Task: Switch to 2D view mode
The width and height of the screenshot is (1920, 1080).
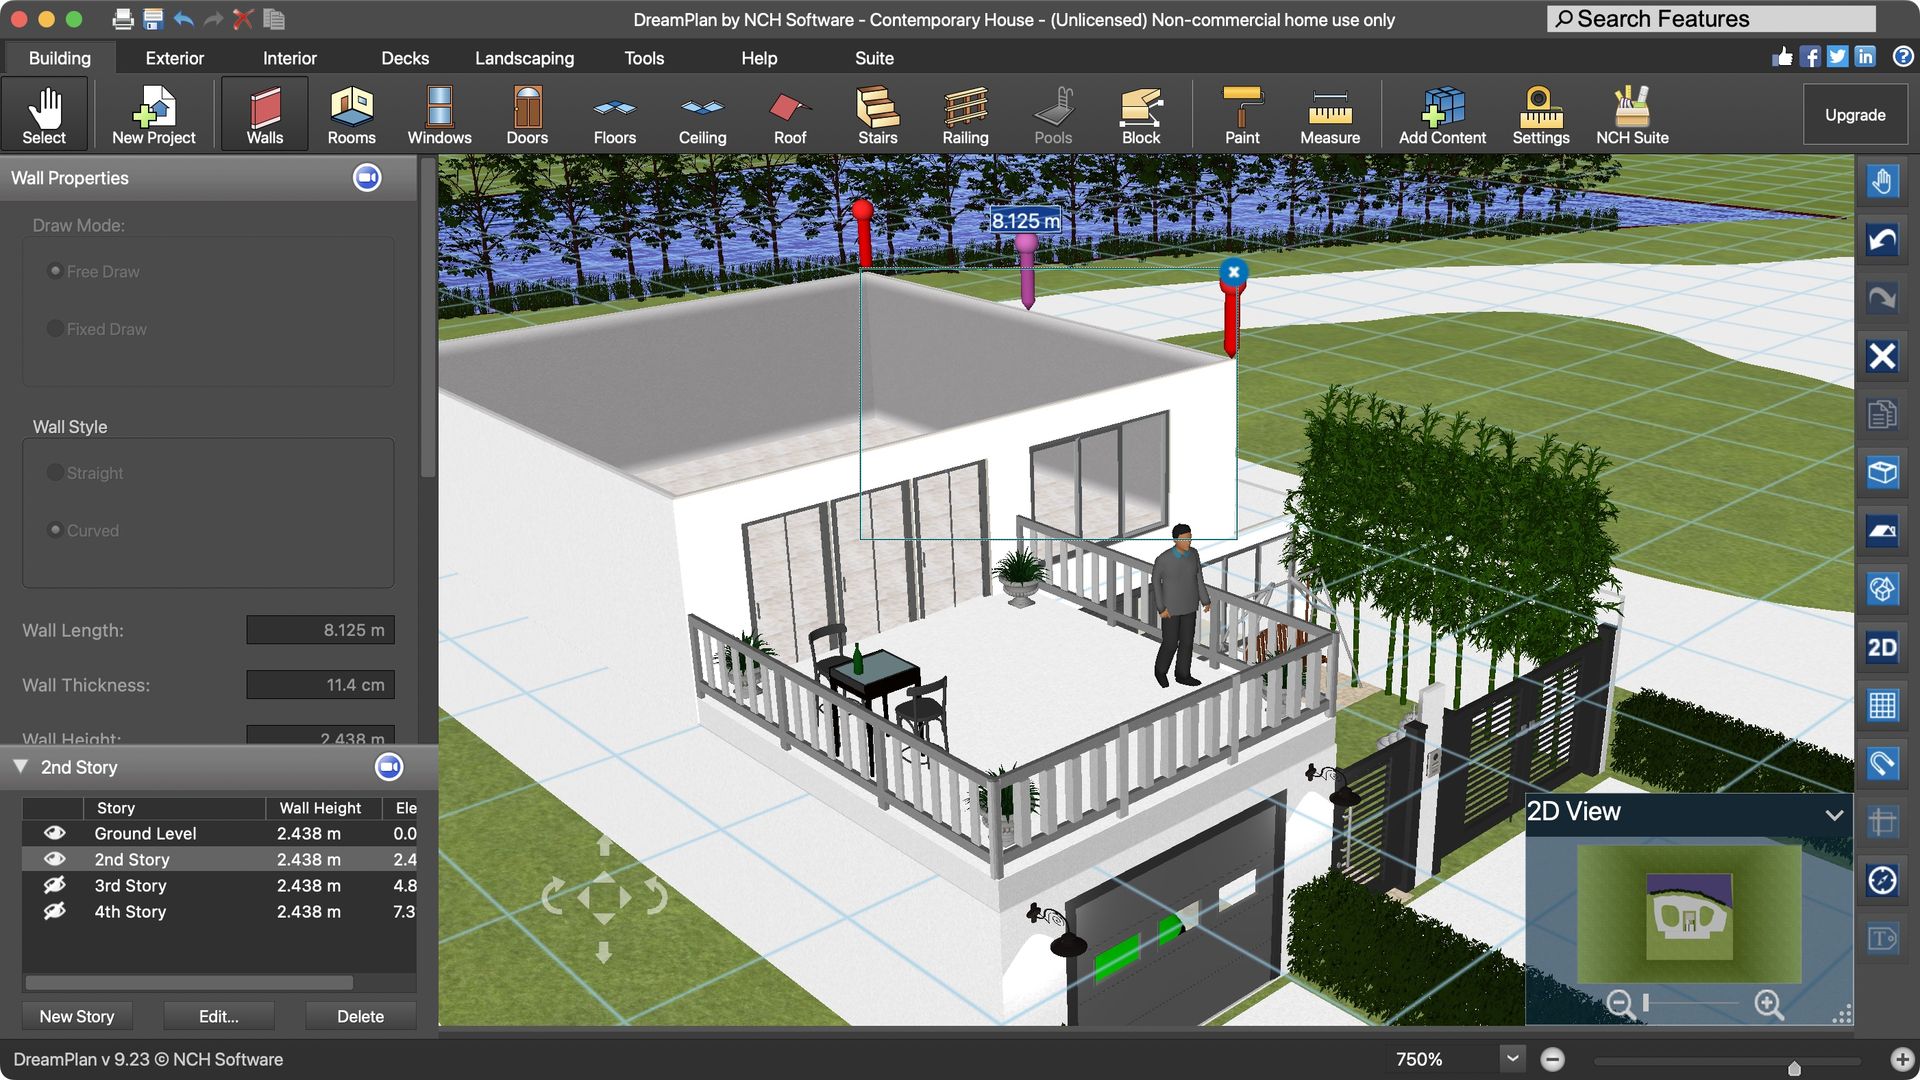Action: tap(1882, 647)
